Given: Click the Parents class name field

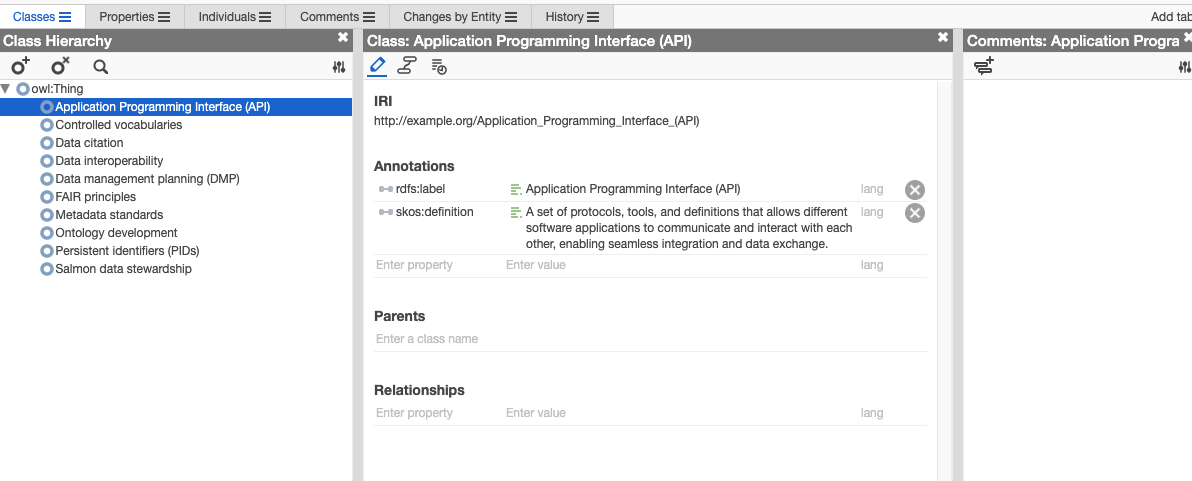Looking at the screenshot, I should tap(650, 339).
